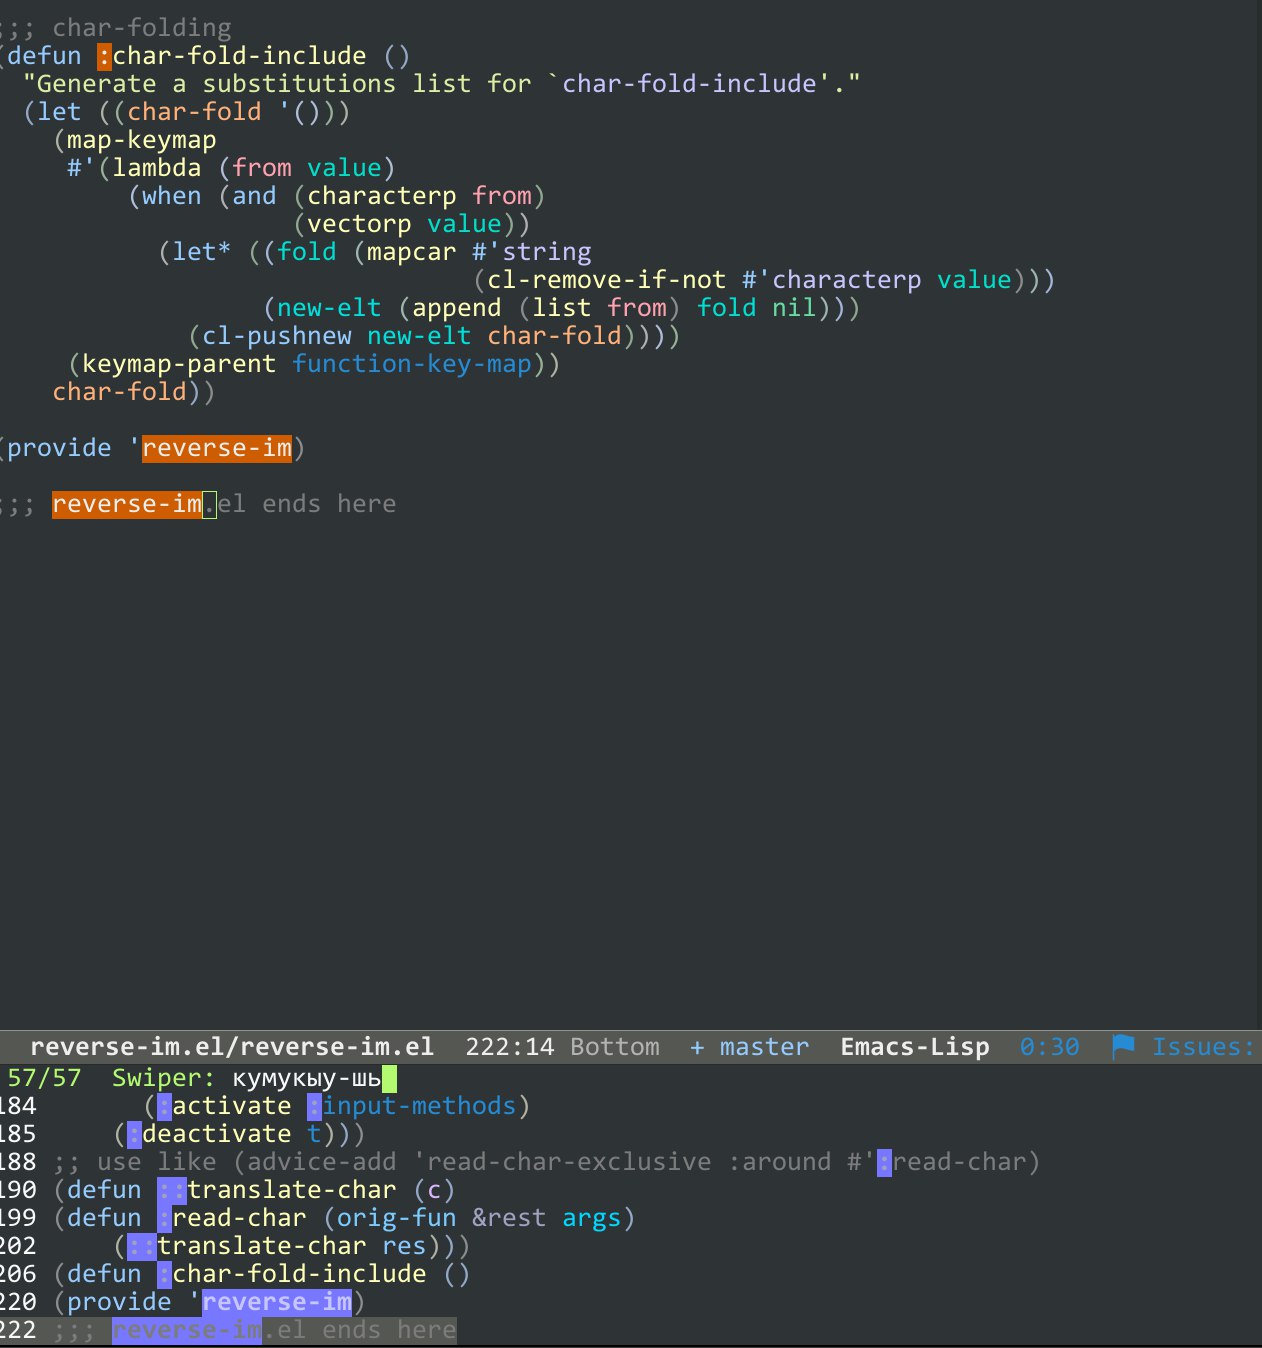Image resolution: width=1262 pixels, height=1348 pixels.
Task: Click the master git branch indicator
Action: (x=764, y=1047)
